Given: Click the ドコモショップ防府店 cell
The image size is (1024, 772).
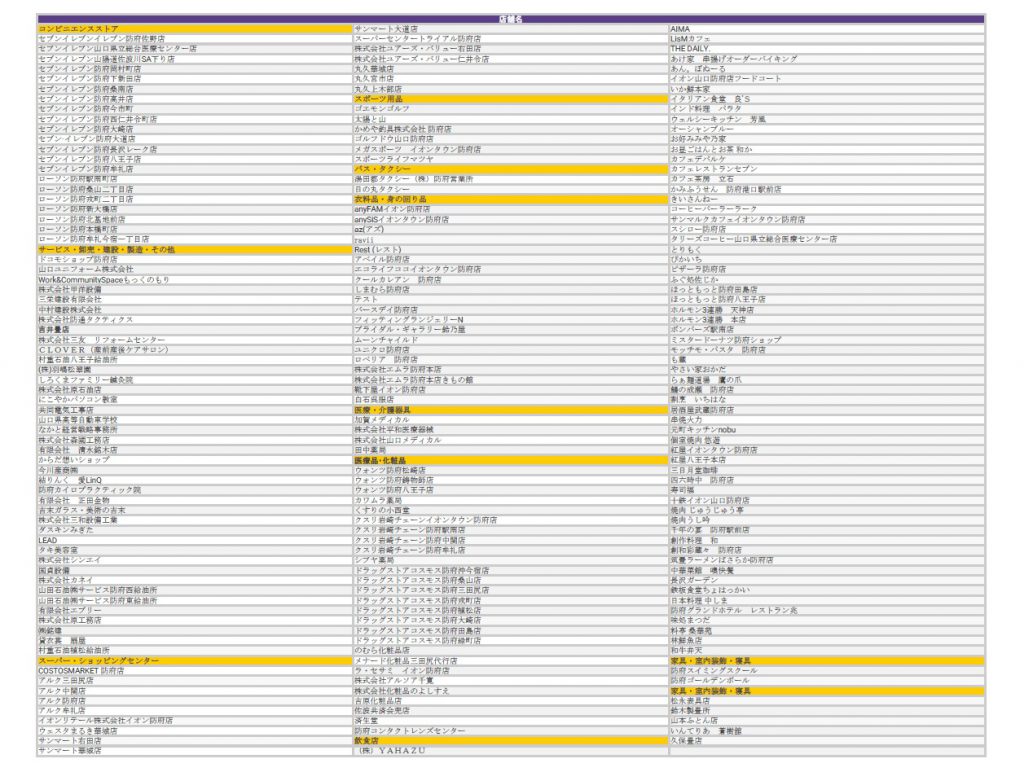Looking at the screenshot, I should (78, 259).
